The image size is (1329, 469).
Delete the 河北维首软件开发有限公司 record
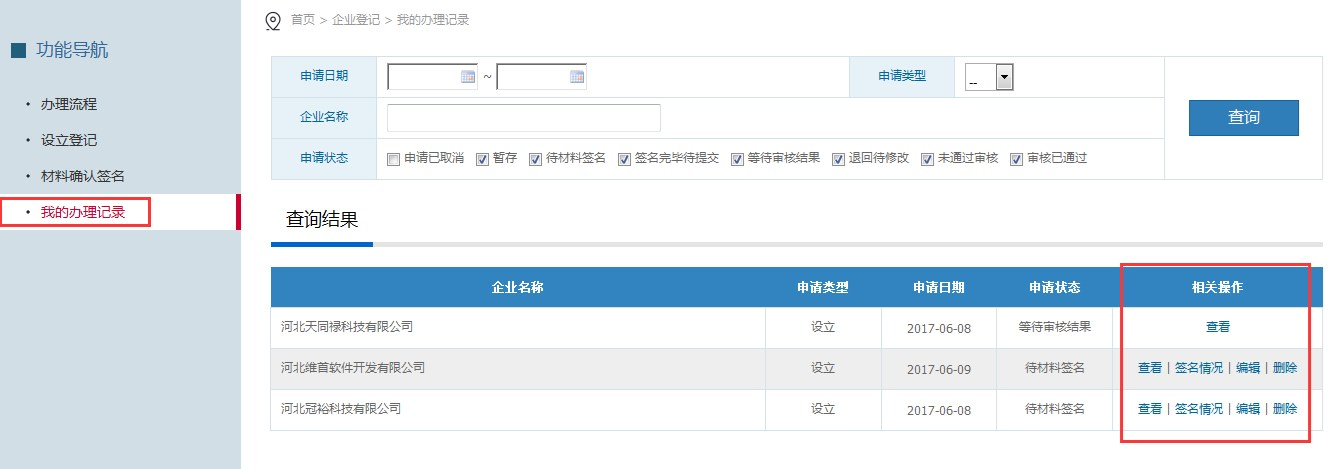[1284, 368]
